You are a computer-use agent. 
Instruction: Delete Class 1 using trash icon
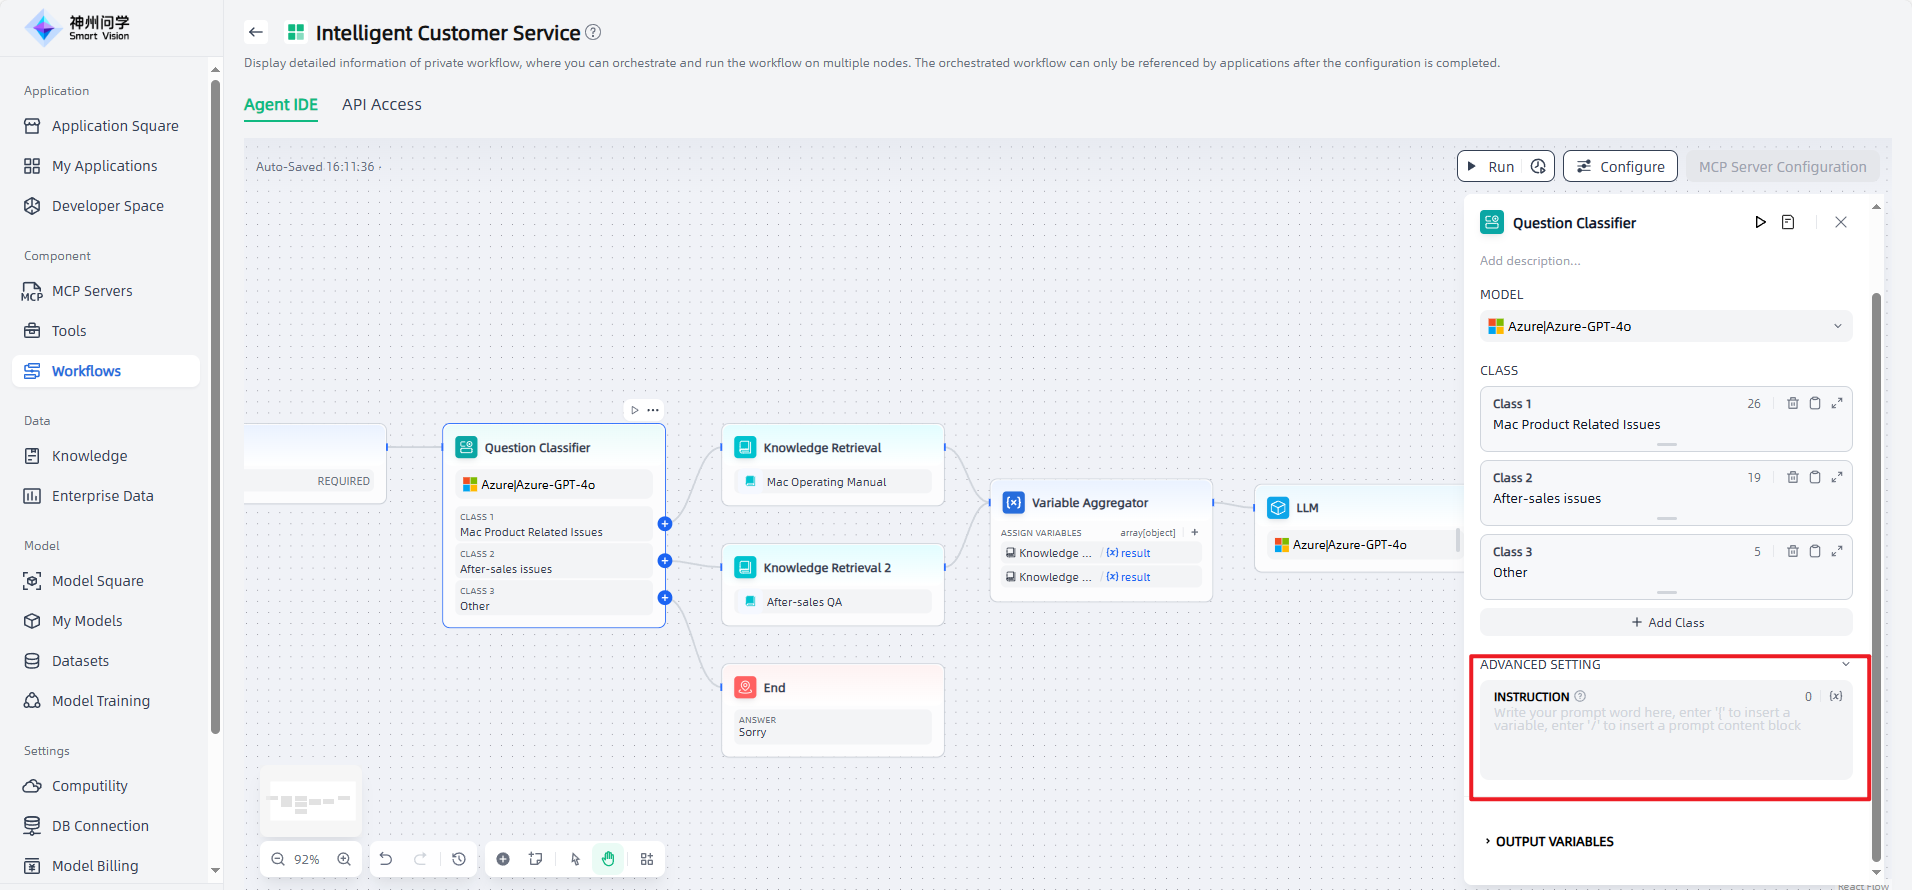(1793, 403)
